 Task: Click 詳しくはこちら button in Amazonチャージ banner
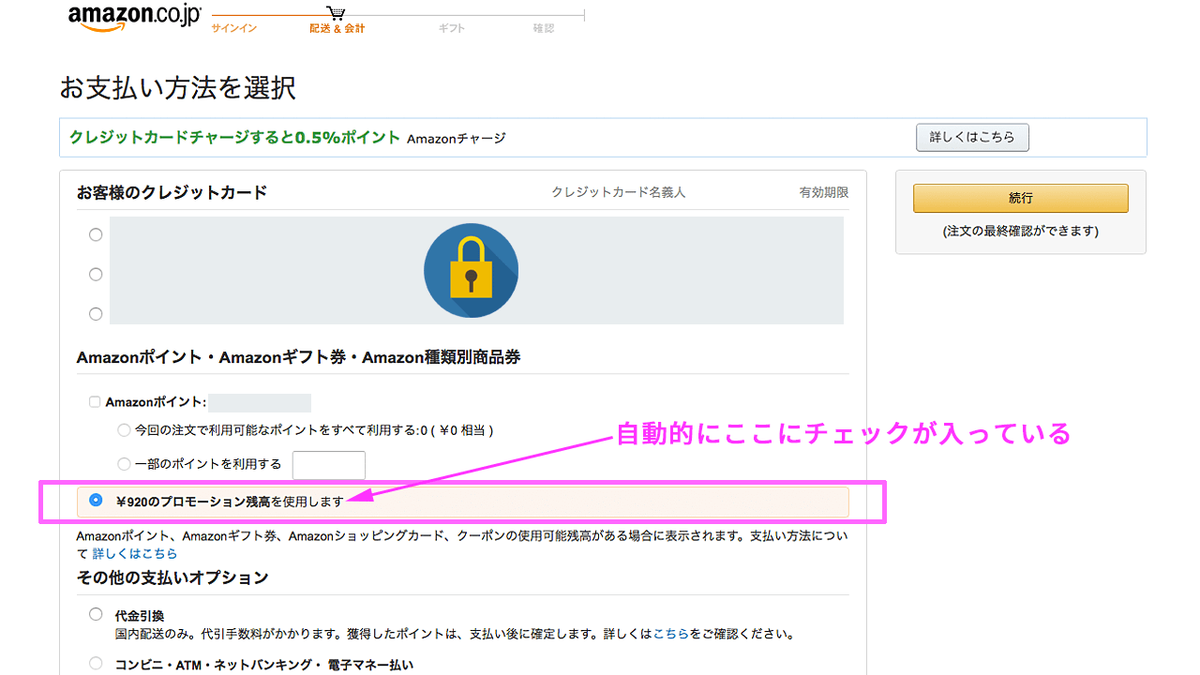pyautogui.click(x=972, y=137)
